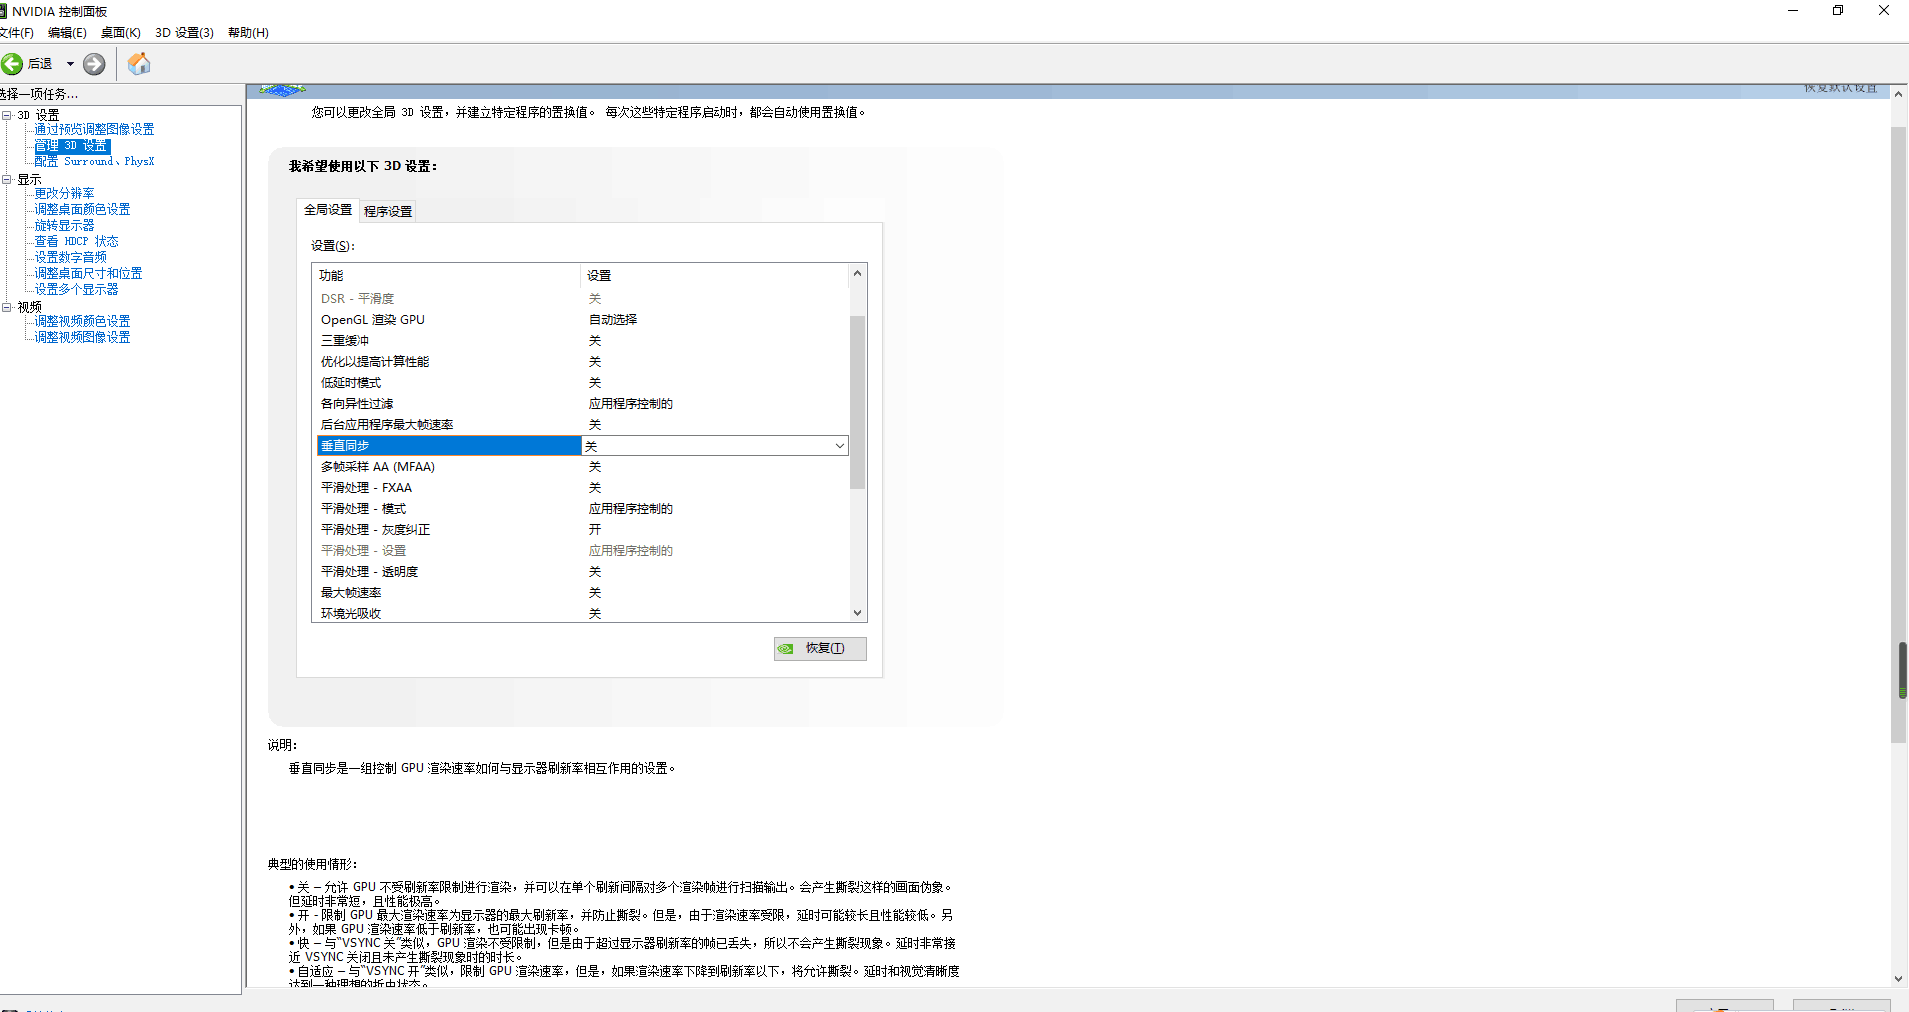Select the 平滑处理 - 模式 row
The height and width of the screenshot is (1012, 1909).
582,509
